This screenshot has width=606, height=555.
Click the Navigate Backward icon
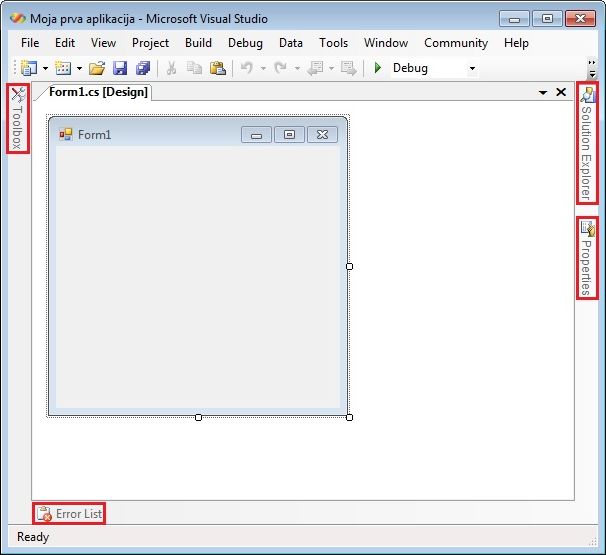click(x=315, y=68)
